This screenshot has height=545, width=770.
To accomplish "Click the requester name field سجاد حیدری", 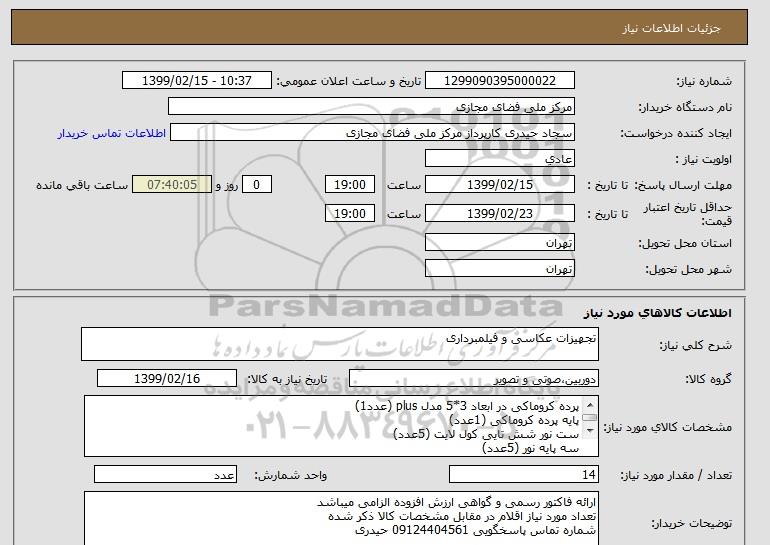I will (x=372, y=133).
